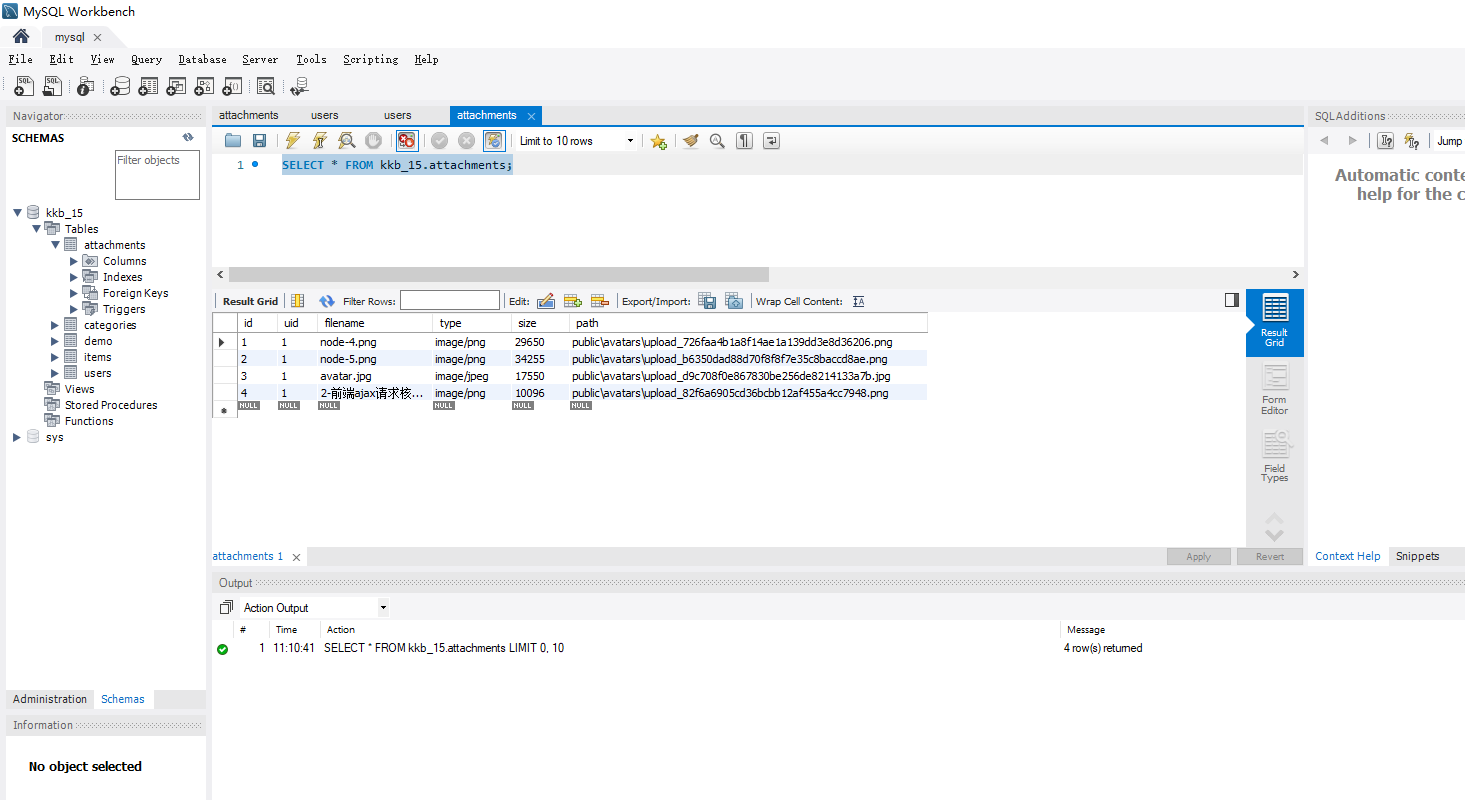
Task: Open the Limit to 10 rows dropdown
Action: pos(630,141)
